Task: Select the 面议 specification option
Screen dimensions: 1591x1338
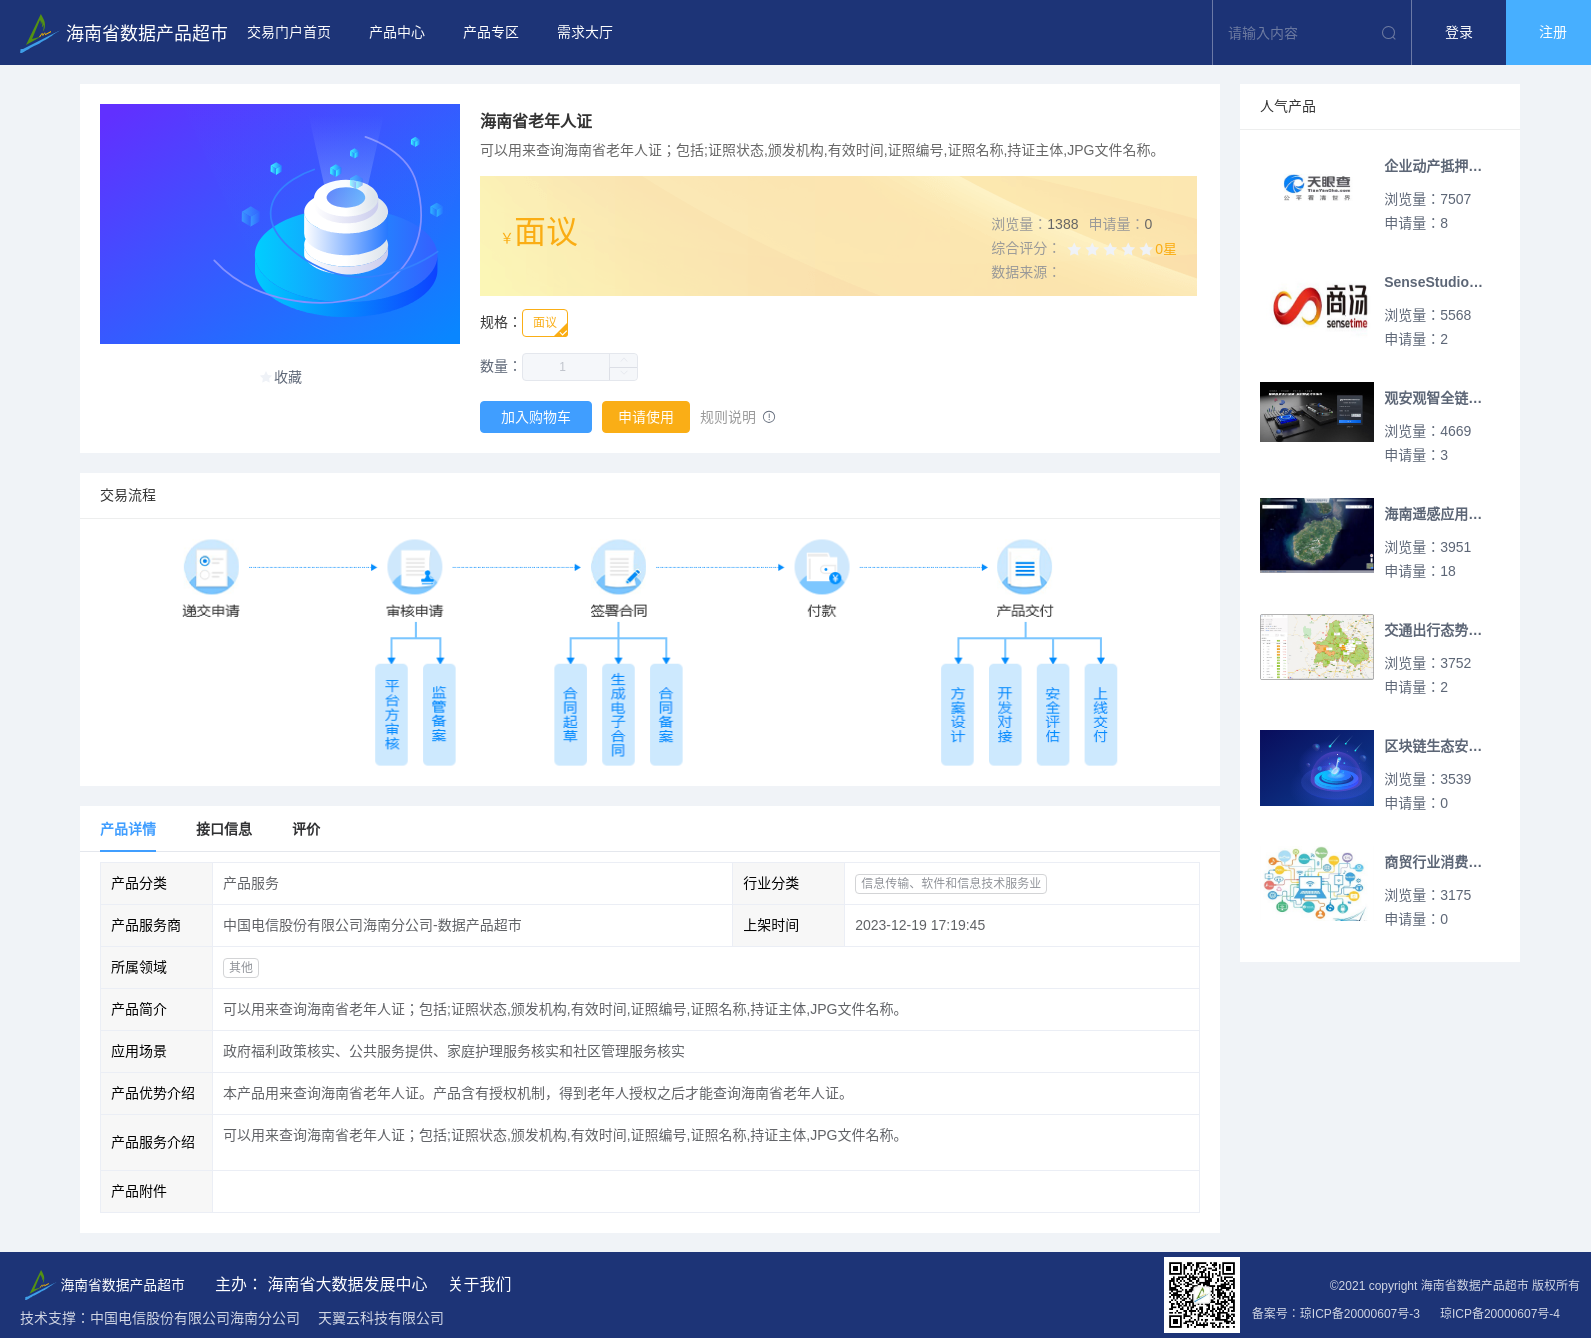Action: click(x=545, y=323)
